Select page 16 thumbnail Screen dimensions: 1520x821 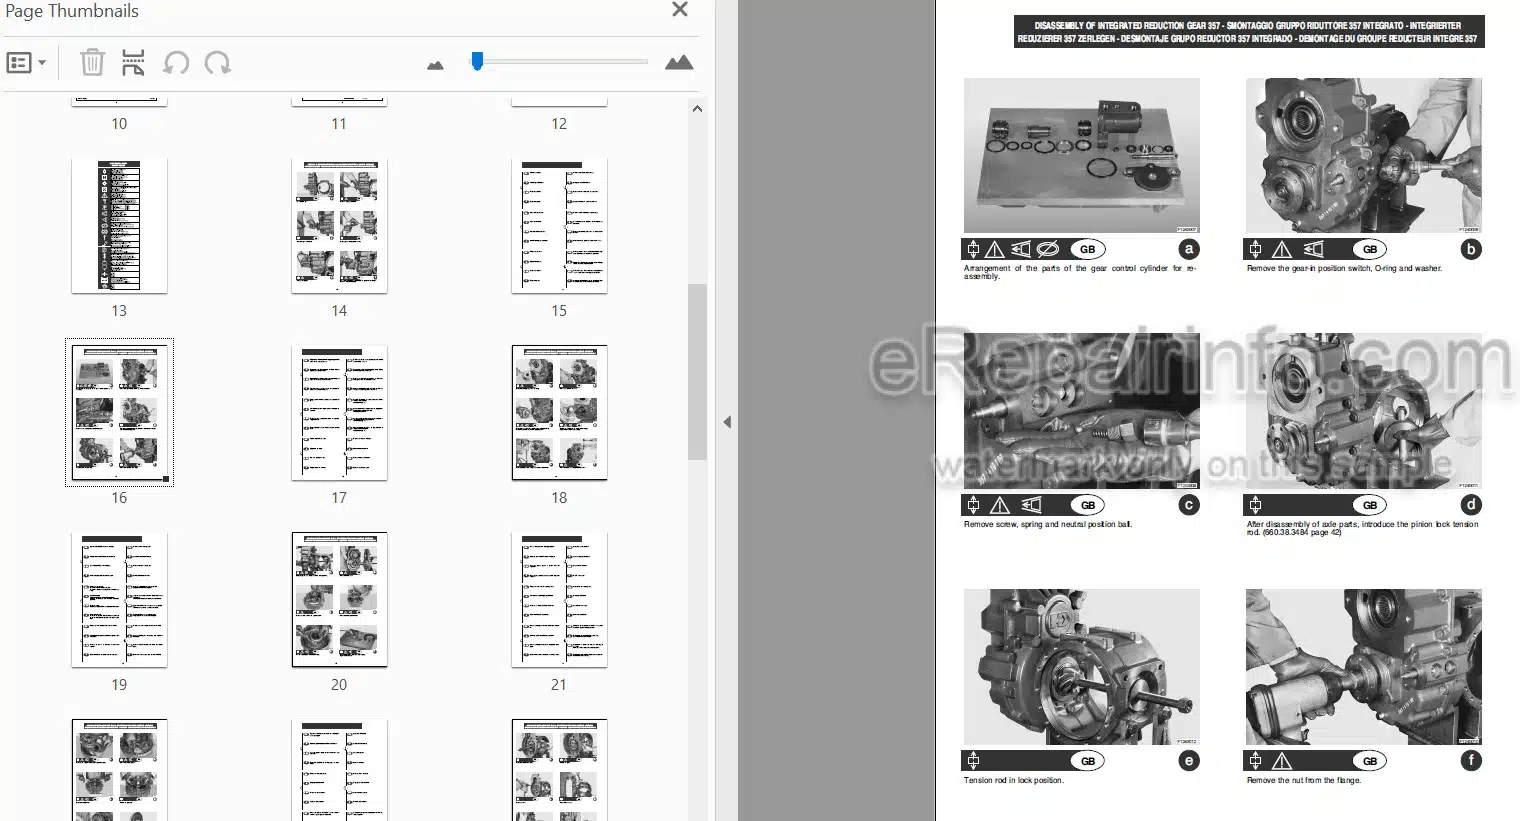coord(119,412)
